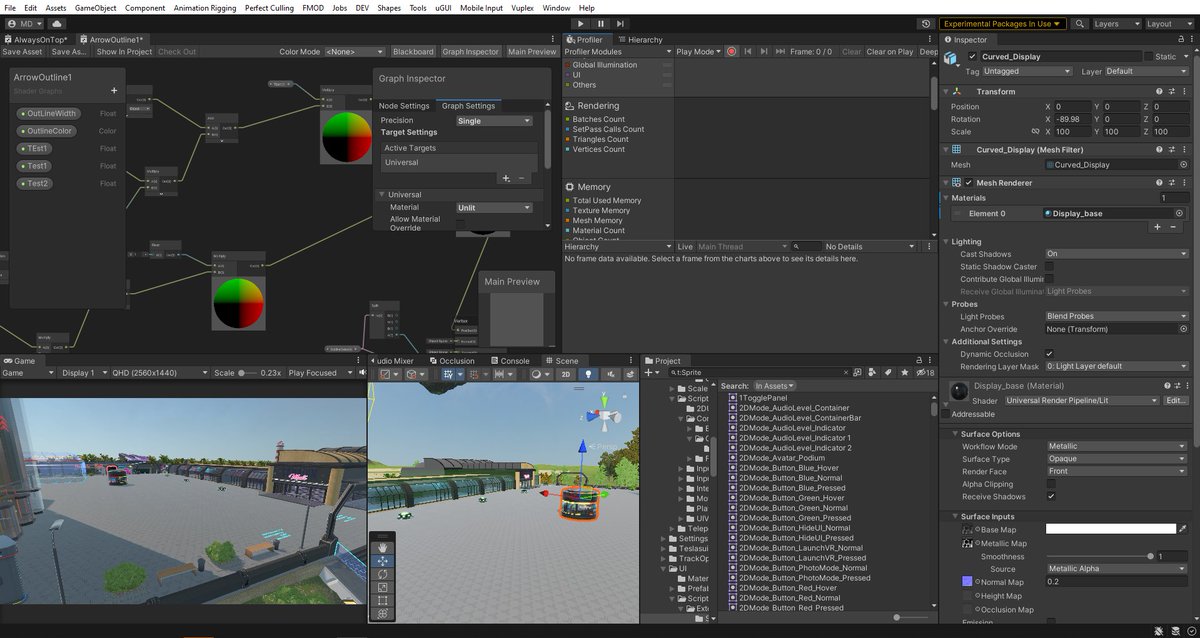
Task: Click the cloud services icon in the toolbar
Action: tap(55, 23)
